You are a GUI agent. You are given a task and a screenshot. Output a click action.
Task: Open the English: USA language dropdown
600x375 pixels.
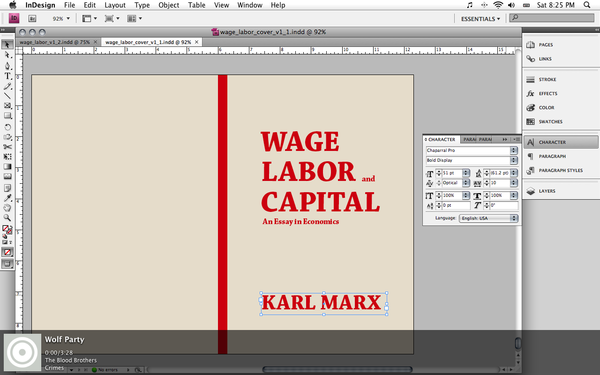489,218
